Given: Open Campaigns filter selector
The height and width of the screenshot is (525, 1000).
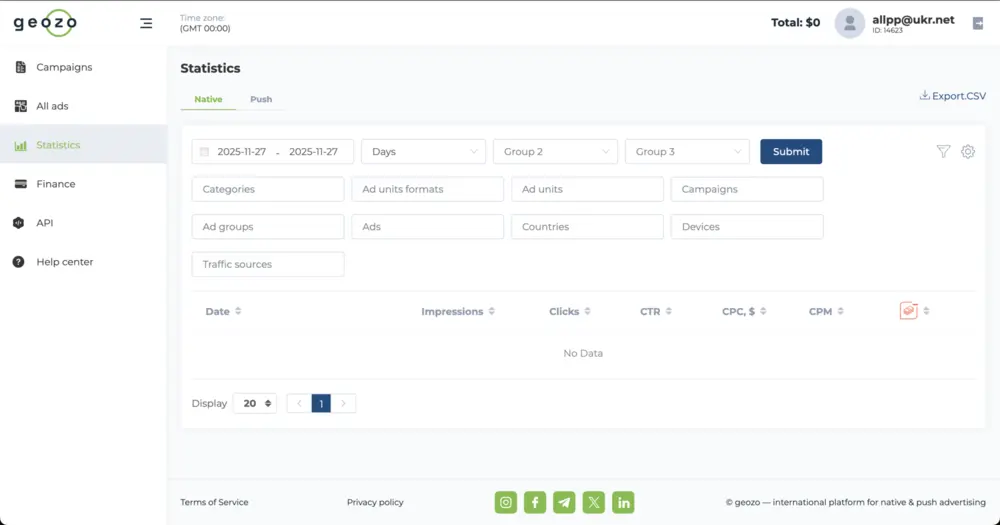Looking at the screenshot, I should click(747, 189).
